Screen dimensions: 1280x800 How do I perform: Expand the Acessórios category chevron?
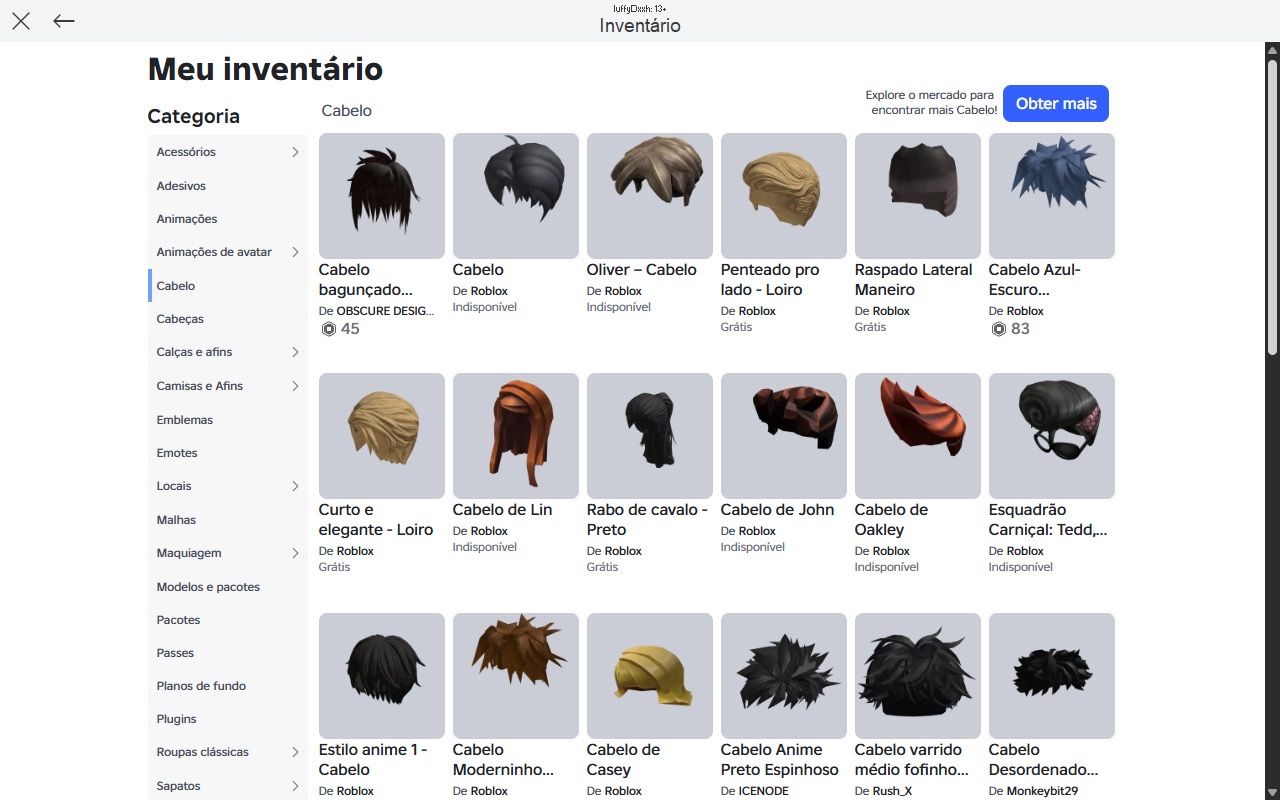point(295,152)
